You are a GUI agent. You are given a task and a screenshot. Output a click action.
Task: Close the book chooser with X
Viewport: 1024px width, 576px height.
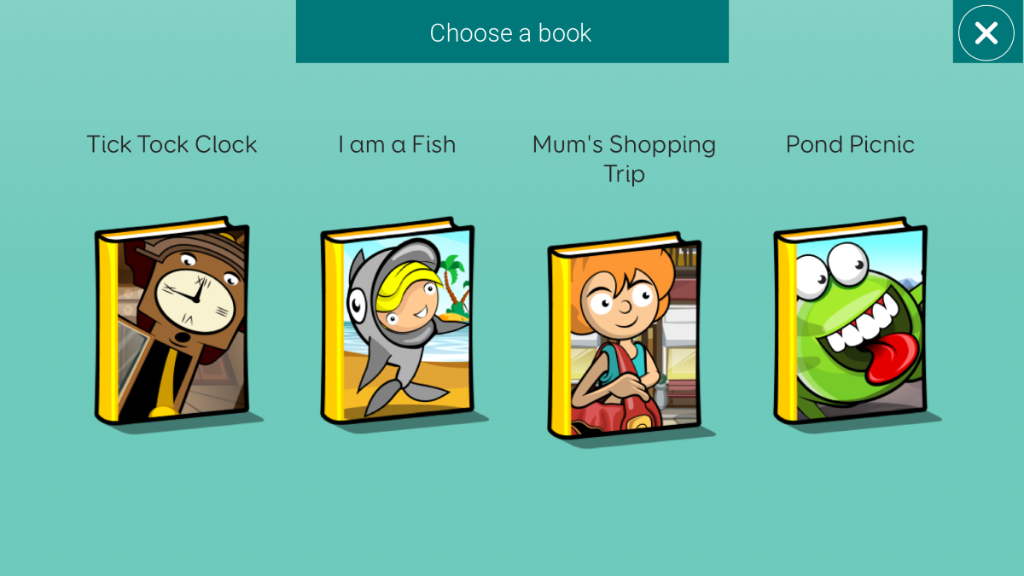tap(987, 33)
